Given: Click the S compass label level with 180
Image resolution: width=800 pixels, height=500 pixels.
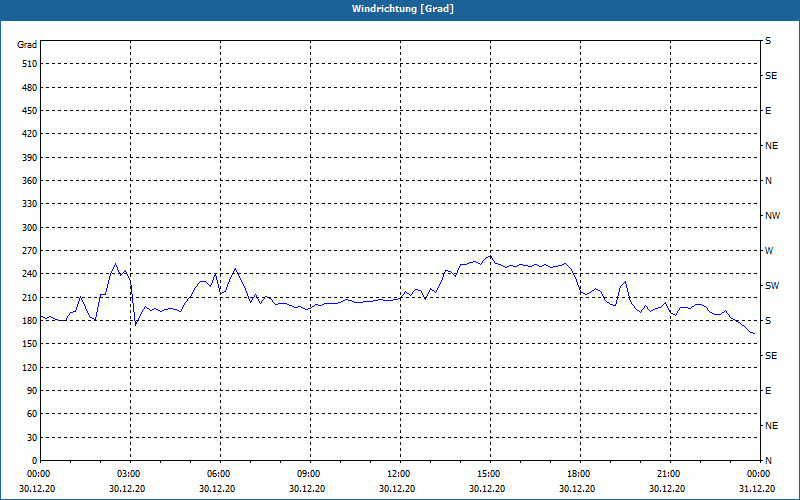Looking at the screenshot, I should [768, 321].
